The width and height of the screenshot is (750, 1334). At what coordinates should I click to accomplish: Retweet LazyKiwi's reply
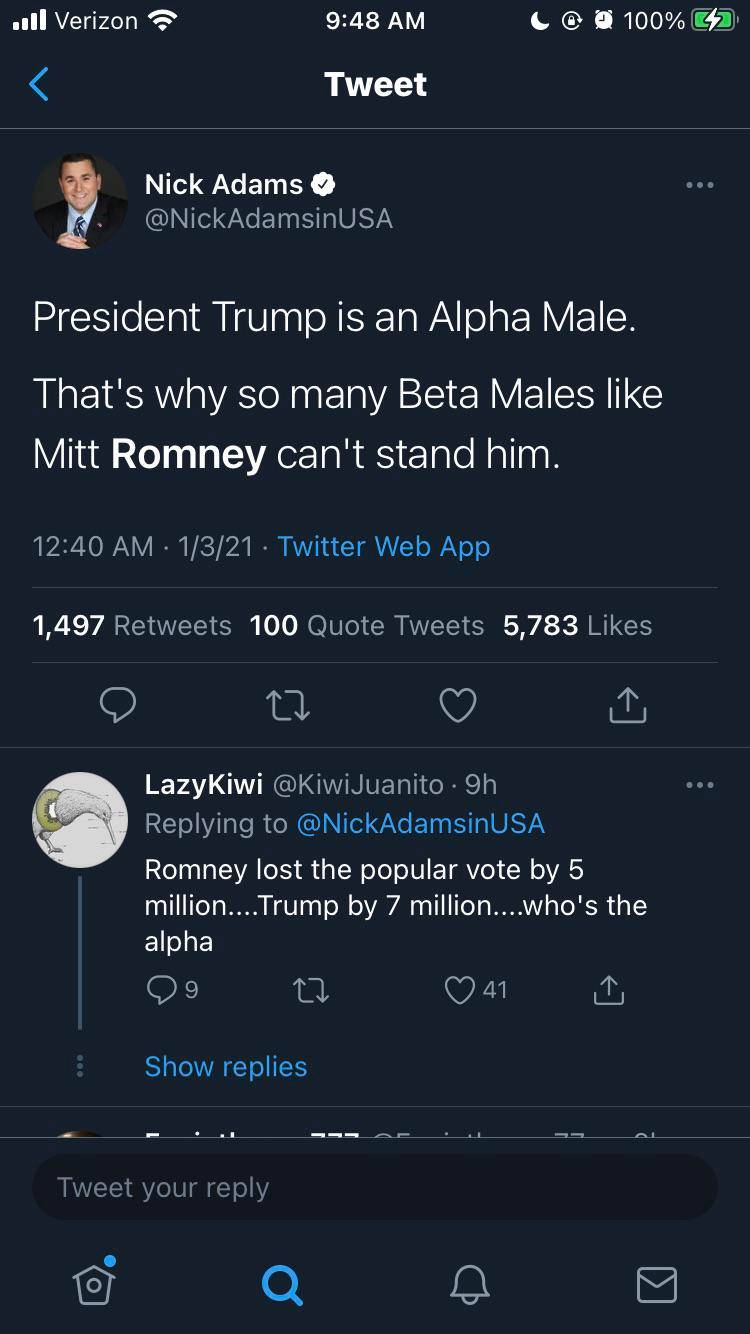coord(310,990)
